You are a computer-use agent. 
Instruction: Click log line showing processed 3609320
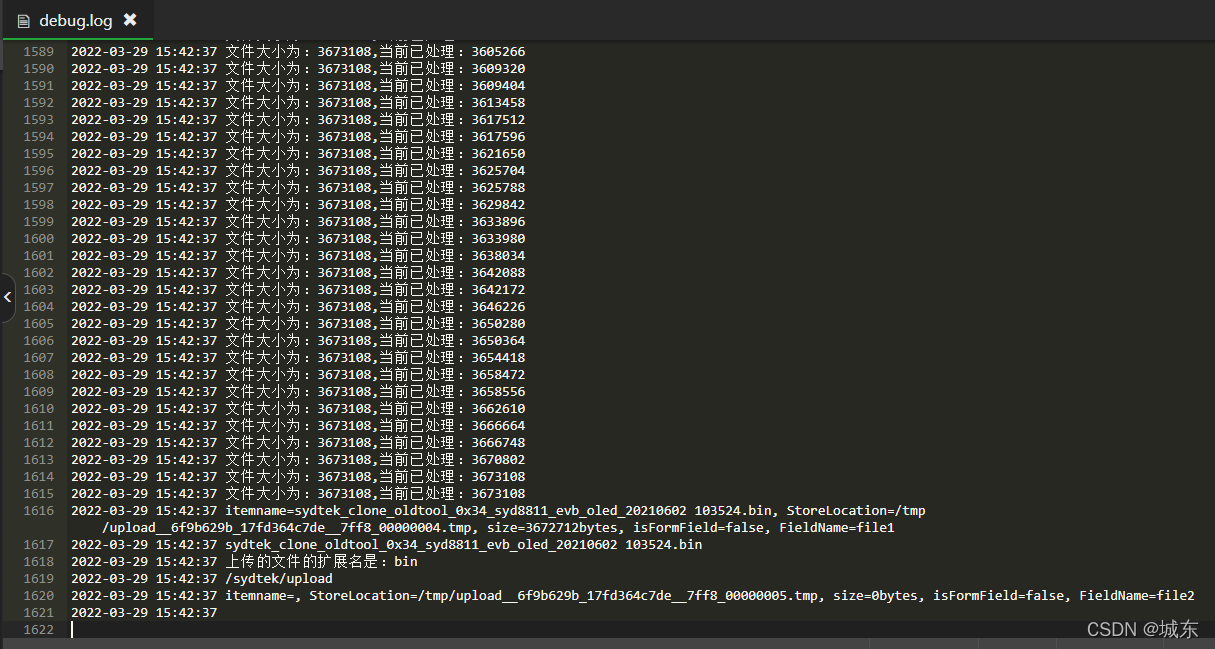click(x=298, y=69)
